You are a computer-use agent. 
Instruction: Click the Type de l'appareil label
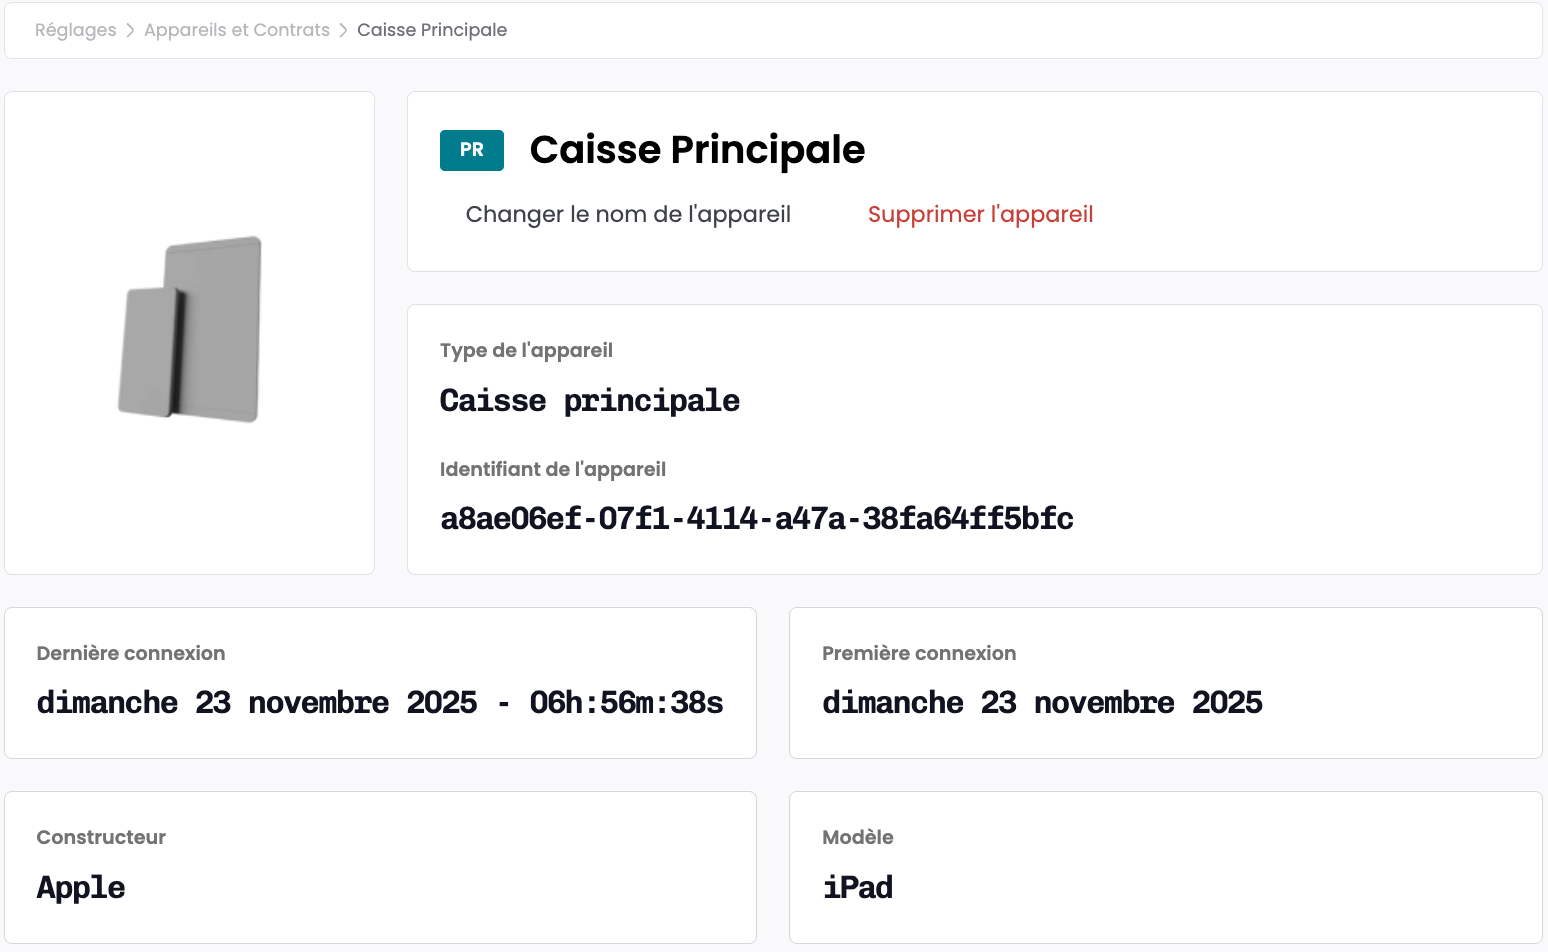coord(526,350)
